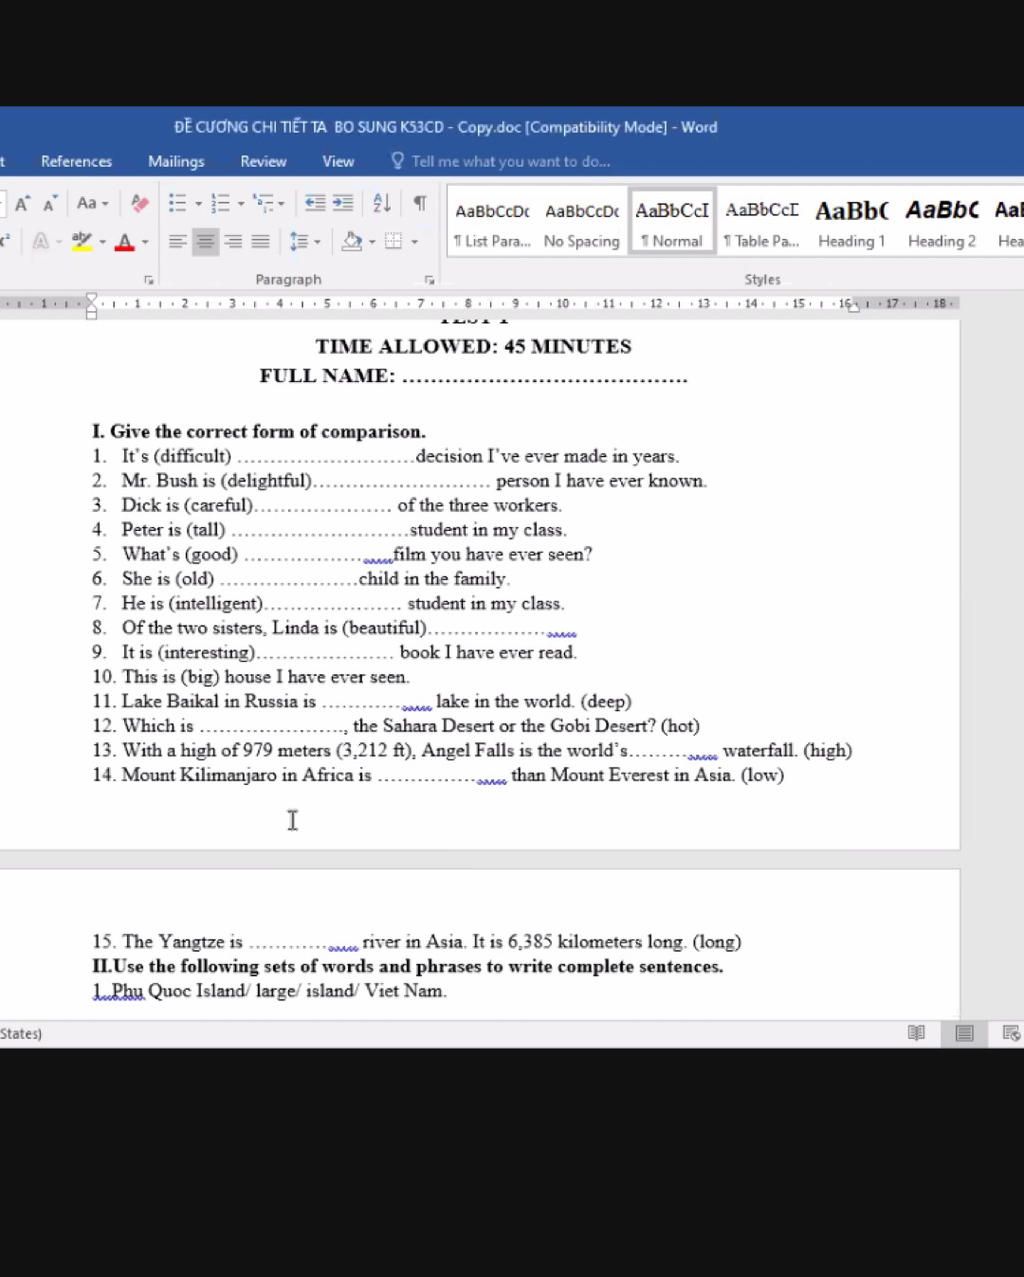Viewport: 1024px width, 1277px height.
Task: Align text left
Action: click(x=177, y=241)
